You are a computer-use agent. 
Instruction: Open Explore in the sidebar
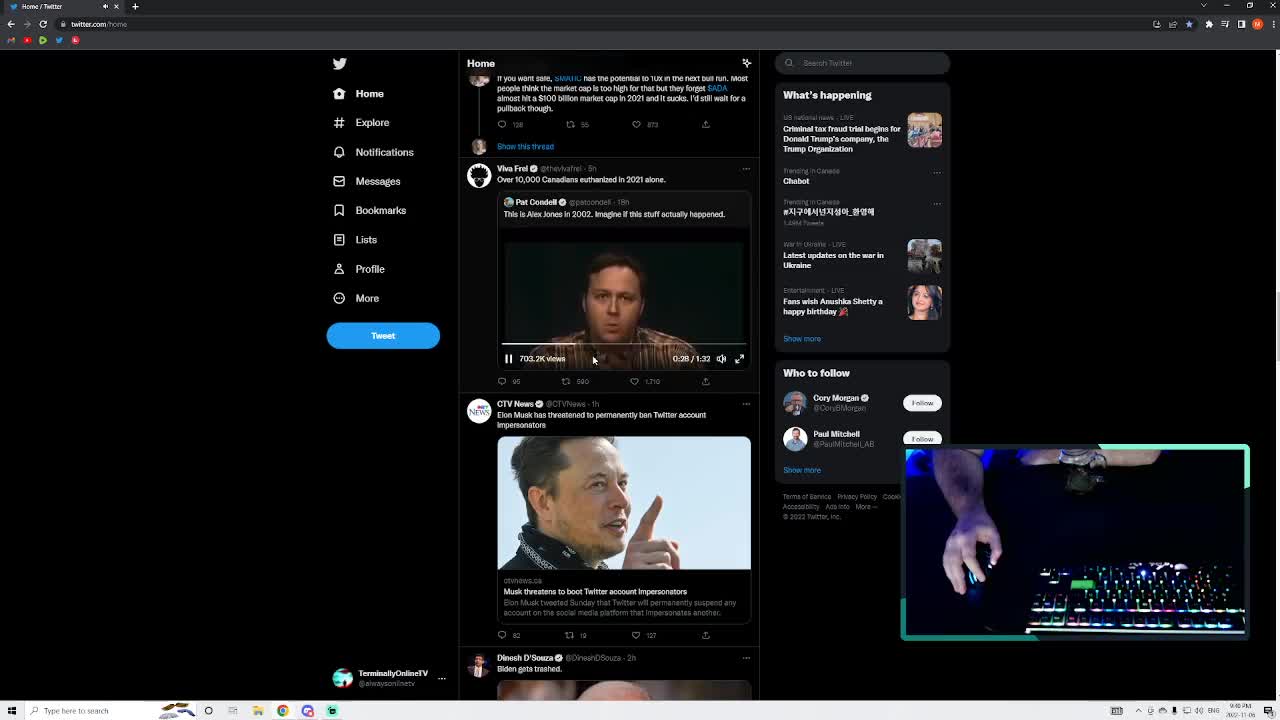pyautogui.click(x=361, y=122)
